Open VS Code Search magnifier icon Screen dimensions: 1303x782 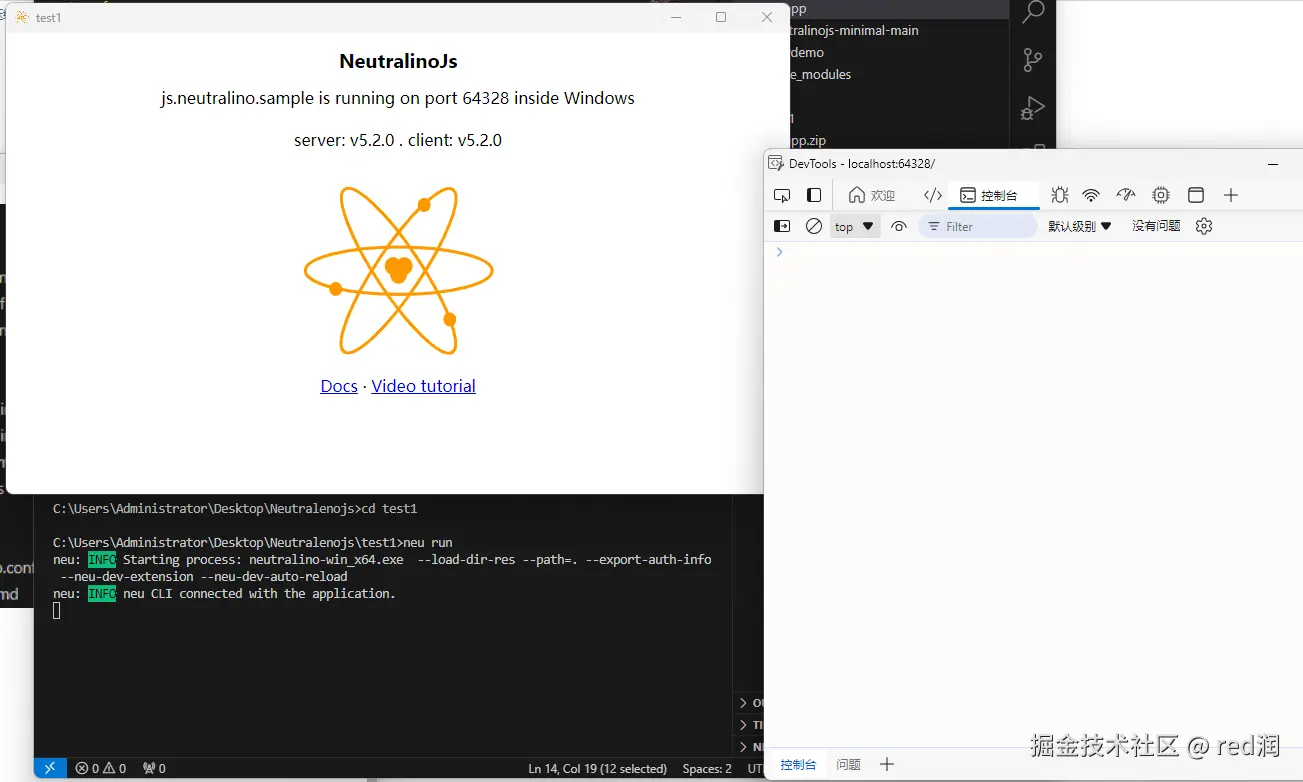click(x=1032, y=12)
